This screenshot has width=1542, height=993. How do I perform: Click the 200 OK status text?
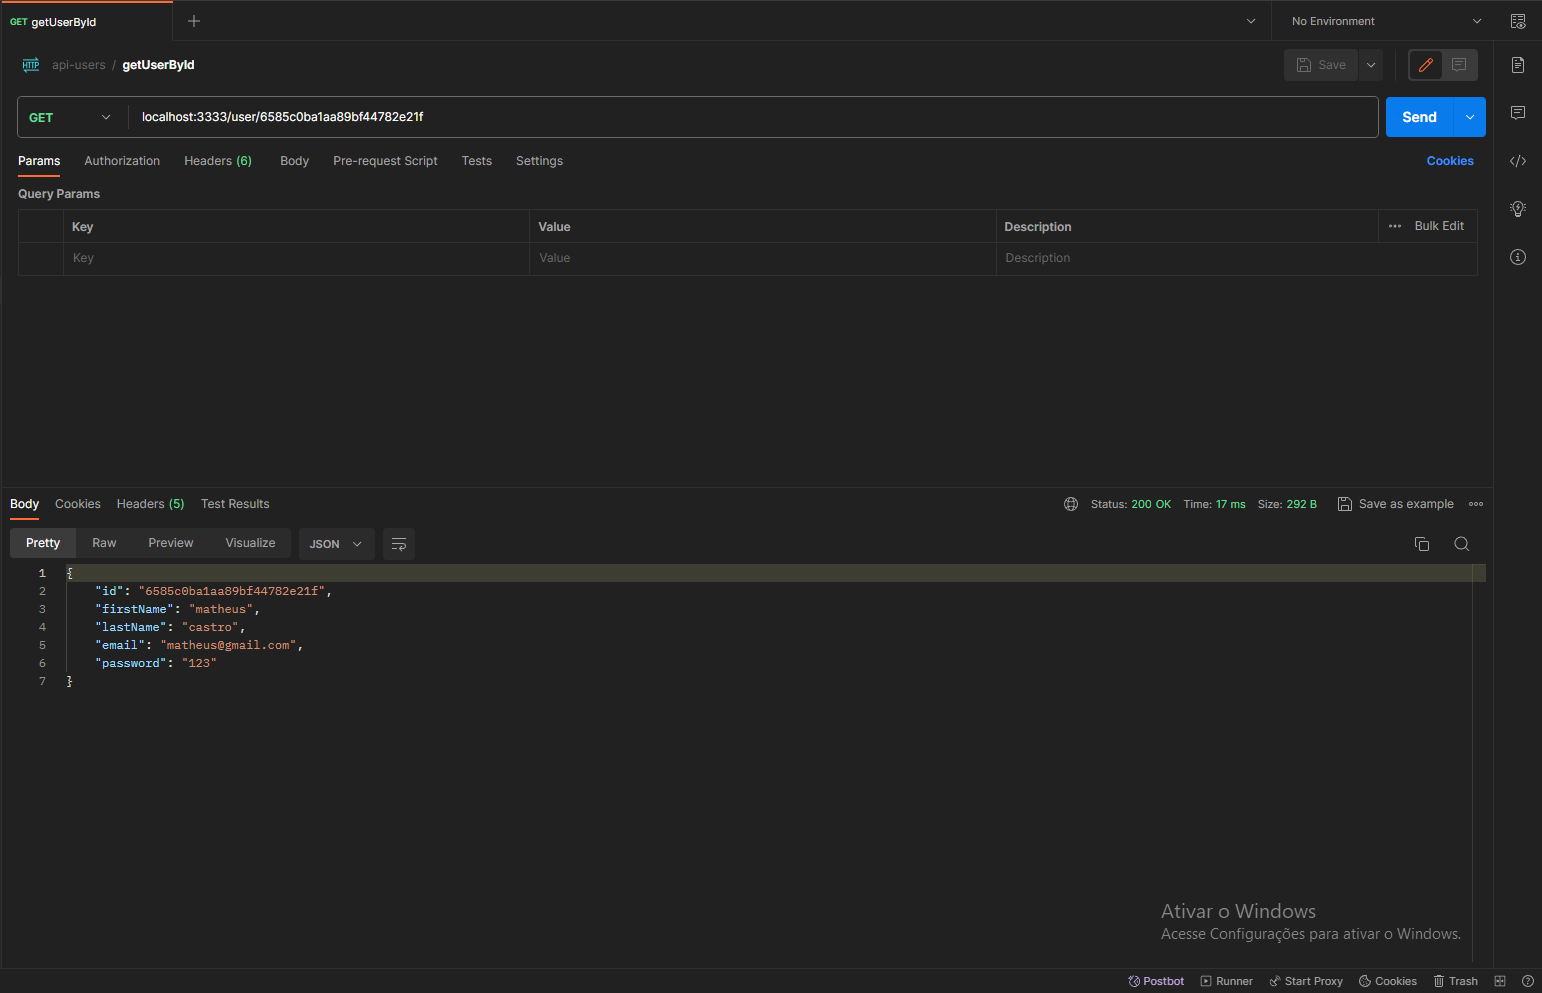[x=1151, y=504]
